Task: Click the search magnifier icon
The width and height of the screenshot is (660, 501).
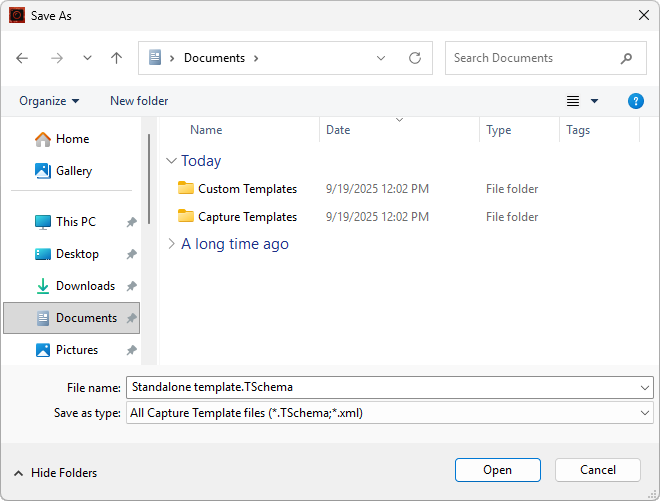Action: click(626, 58)
